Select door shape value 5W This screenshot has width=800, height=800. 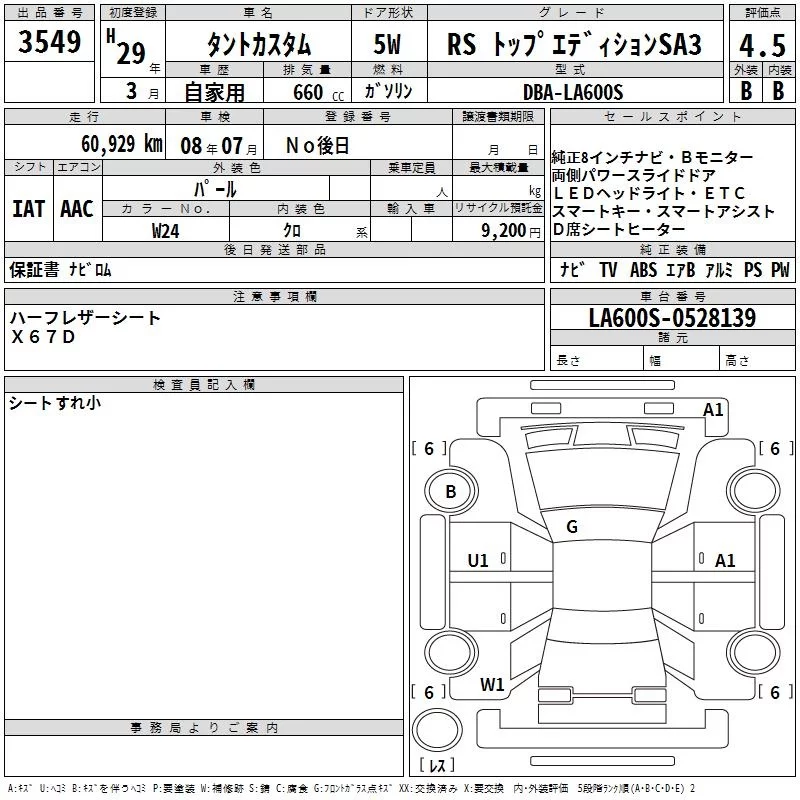[387, 44]
